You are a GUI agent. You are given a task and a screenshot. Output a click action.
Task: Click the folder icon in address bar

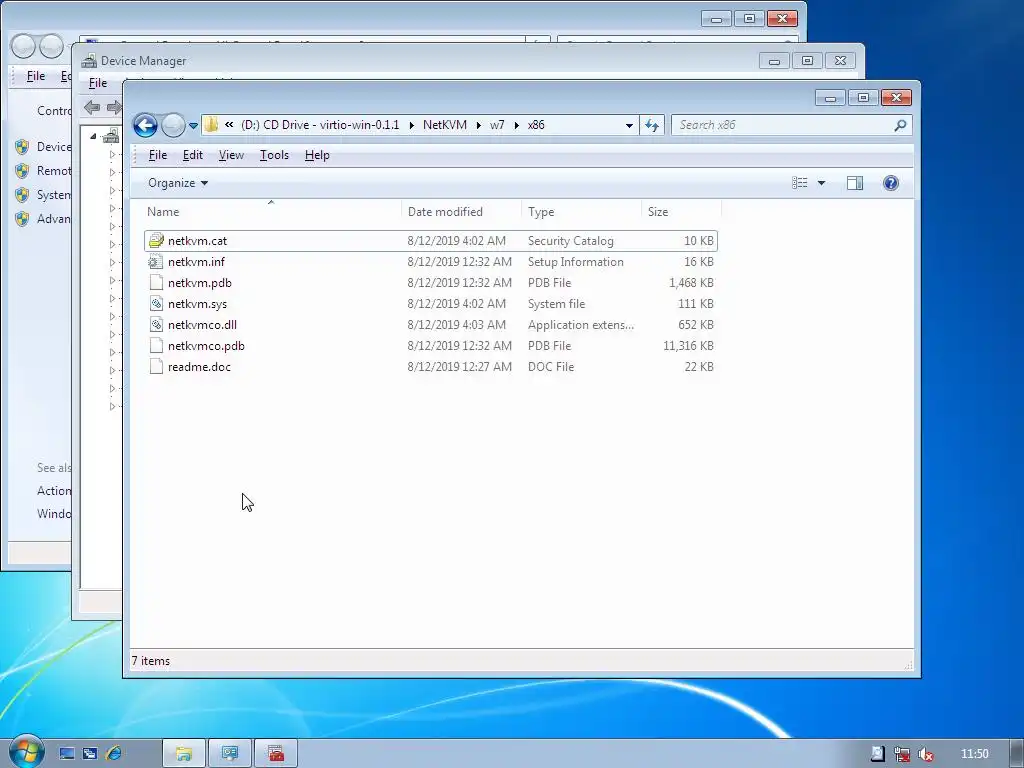coord(211,125)
